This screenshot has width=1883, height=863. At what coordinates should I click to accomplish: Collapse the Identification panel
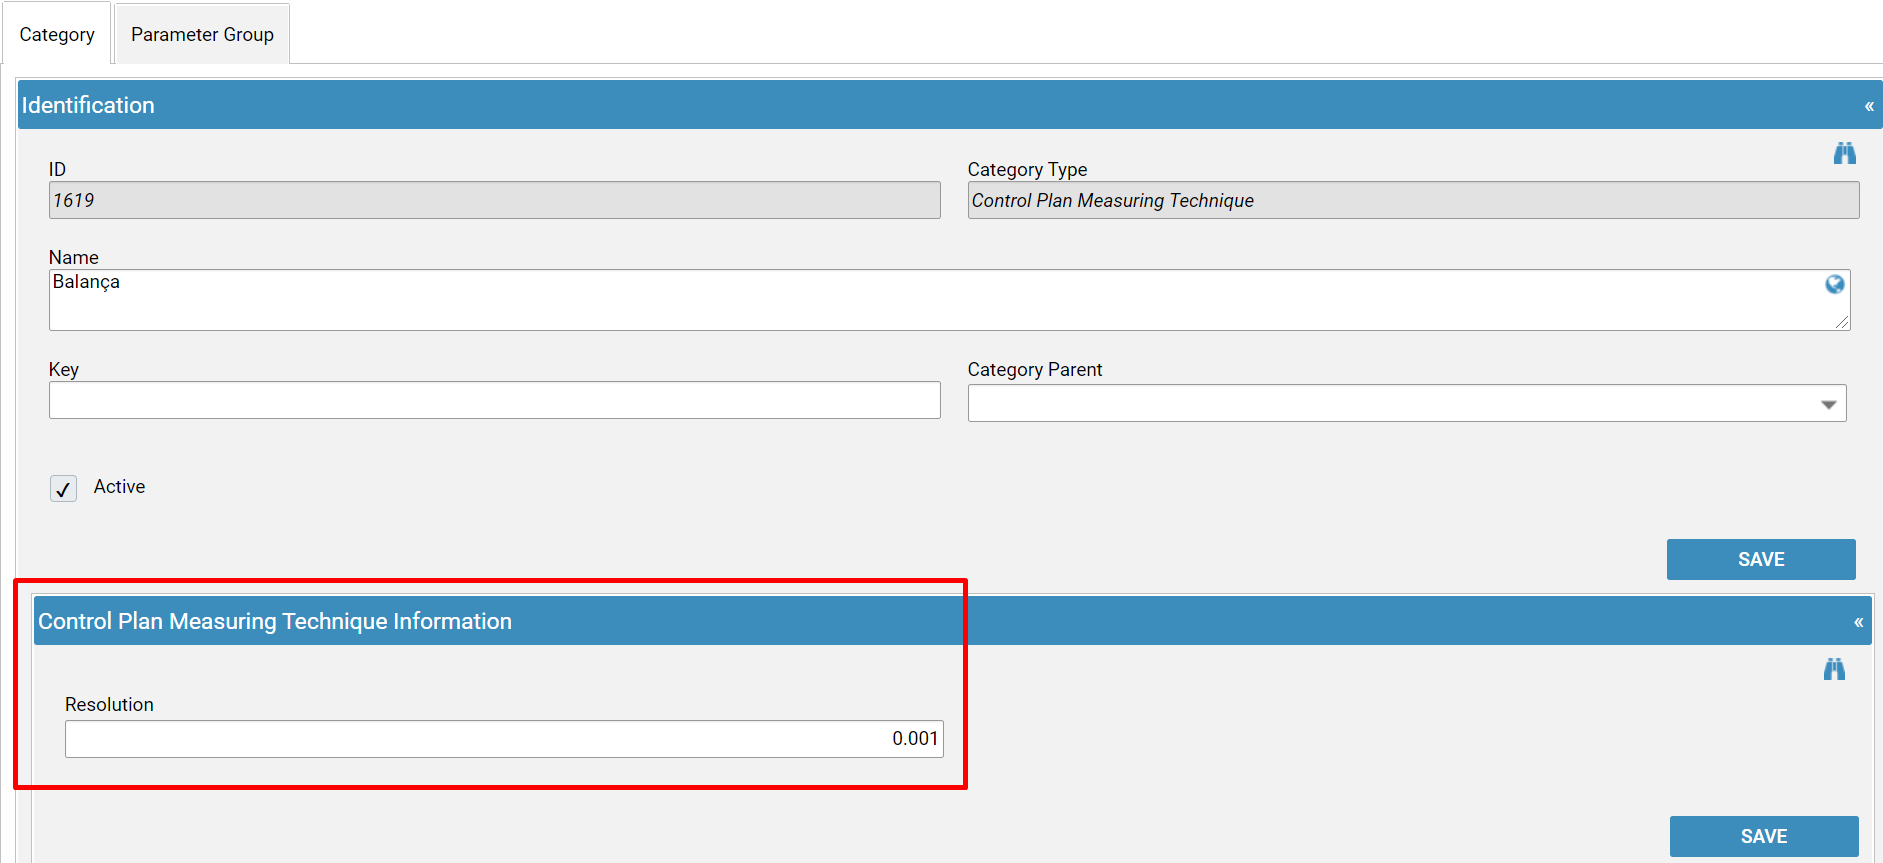pyautogui.click(x=1869, y=106)
